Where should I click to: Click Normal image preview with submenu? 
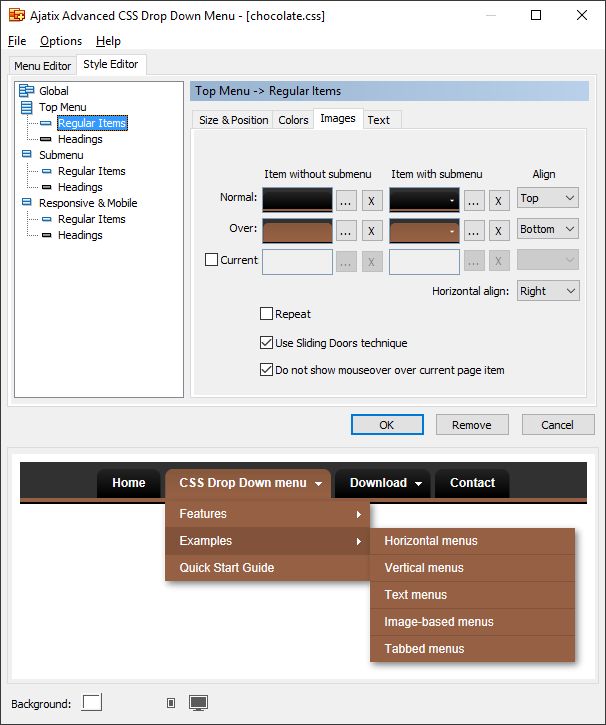coord(424,200)
